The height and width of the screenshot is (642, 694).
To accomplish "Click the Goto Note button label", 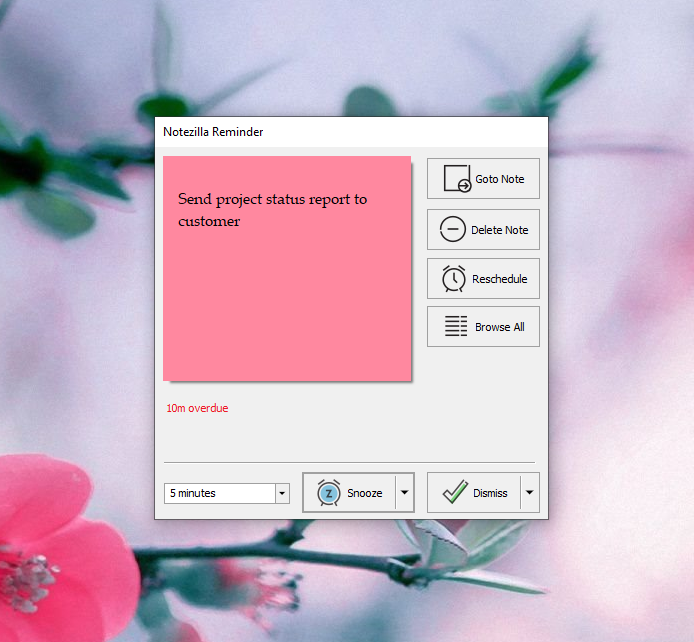I will (500, 179).
